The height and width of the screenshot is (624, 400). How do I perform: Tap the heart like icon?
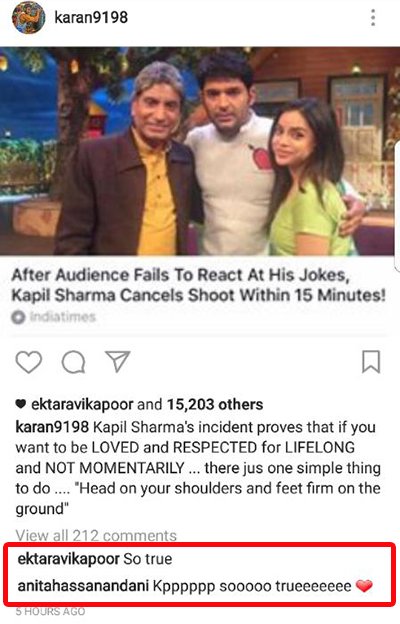(x=29, y=362)
